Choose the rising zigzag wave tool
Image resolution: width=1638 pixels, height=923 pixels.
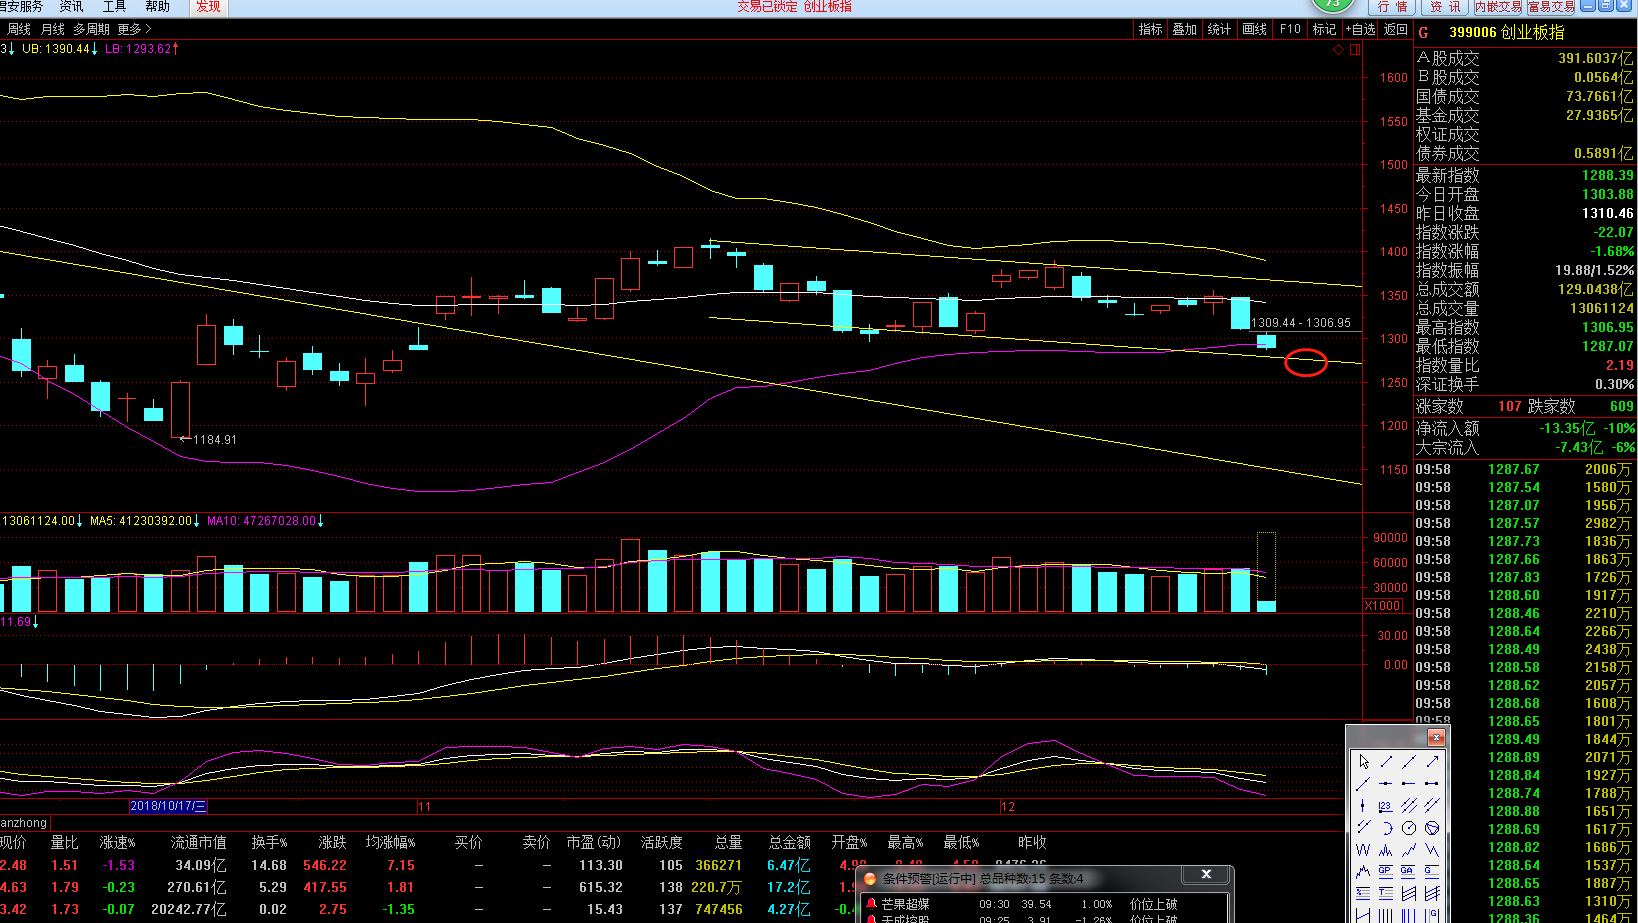point(1409,850)
